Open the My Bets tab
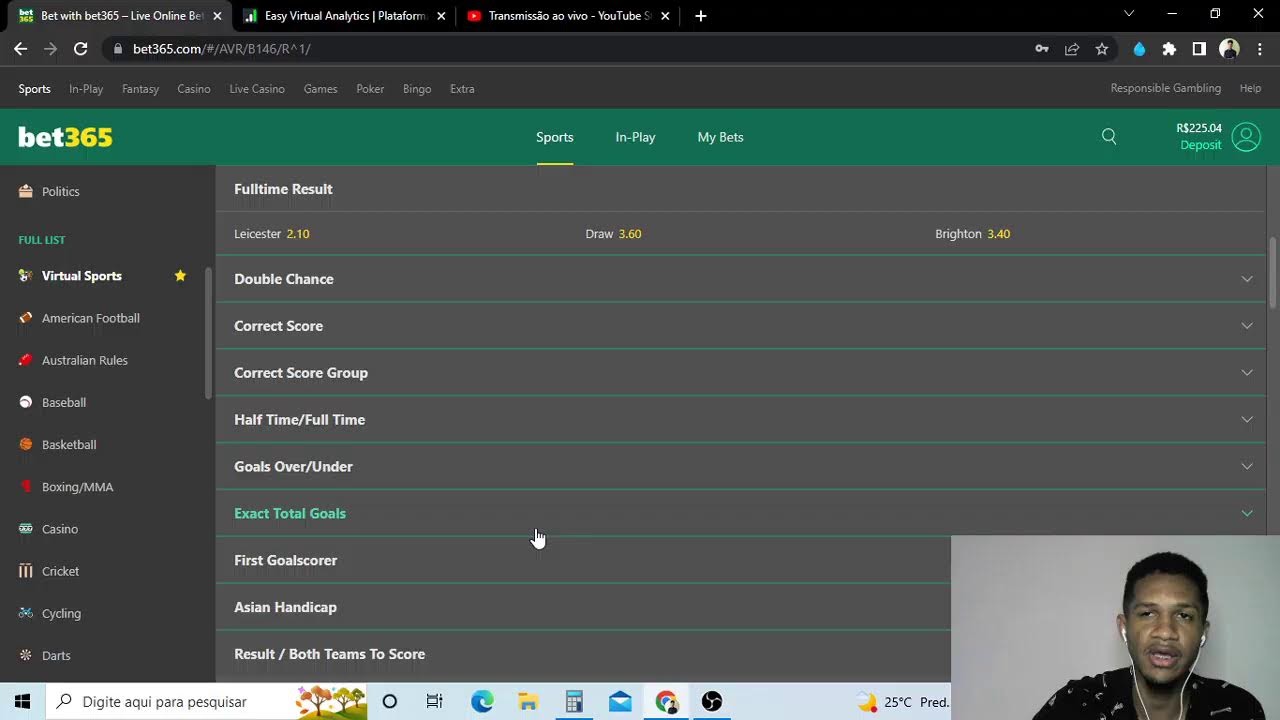 pyautogui.click(x=720, y=137)
